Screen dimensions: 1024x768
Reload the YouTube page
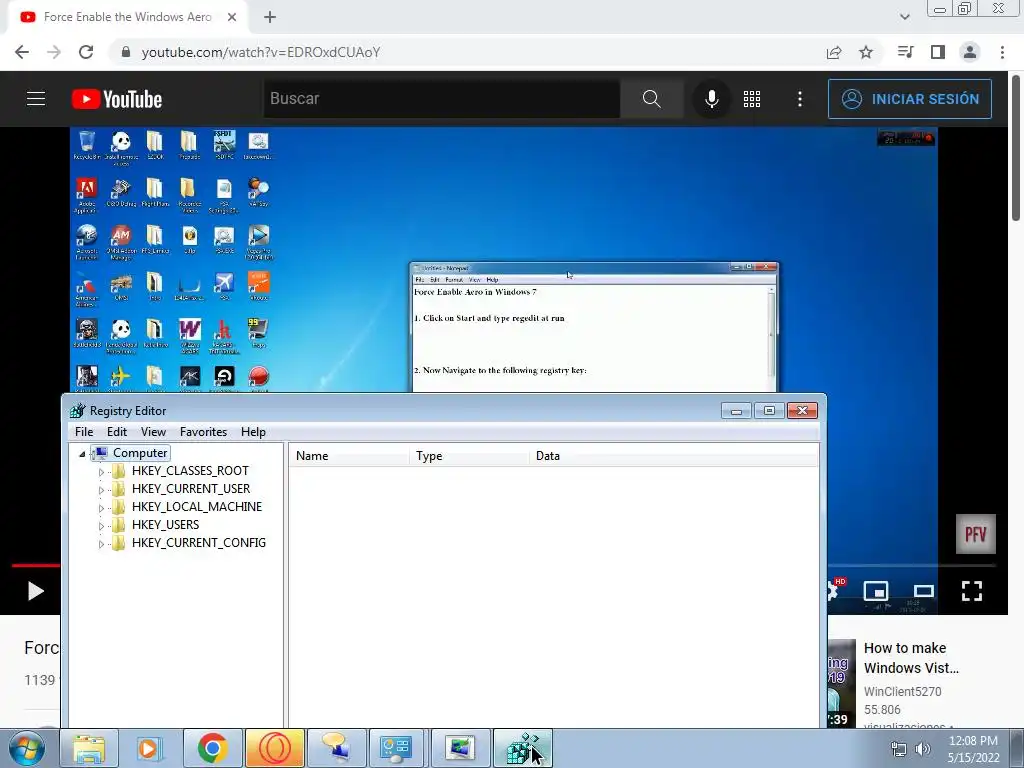(86, 52)
